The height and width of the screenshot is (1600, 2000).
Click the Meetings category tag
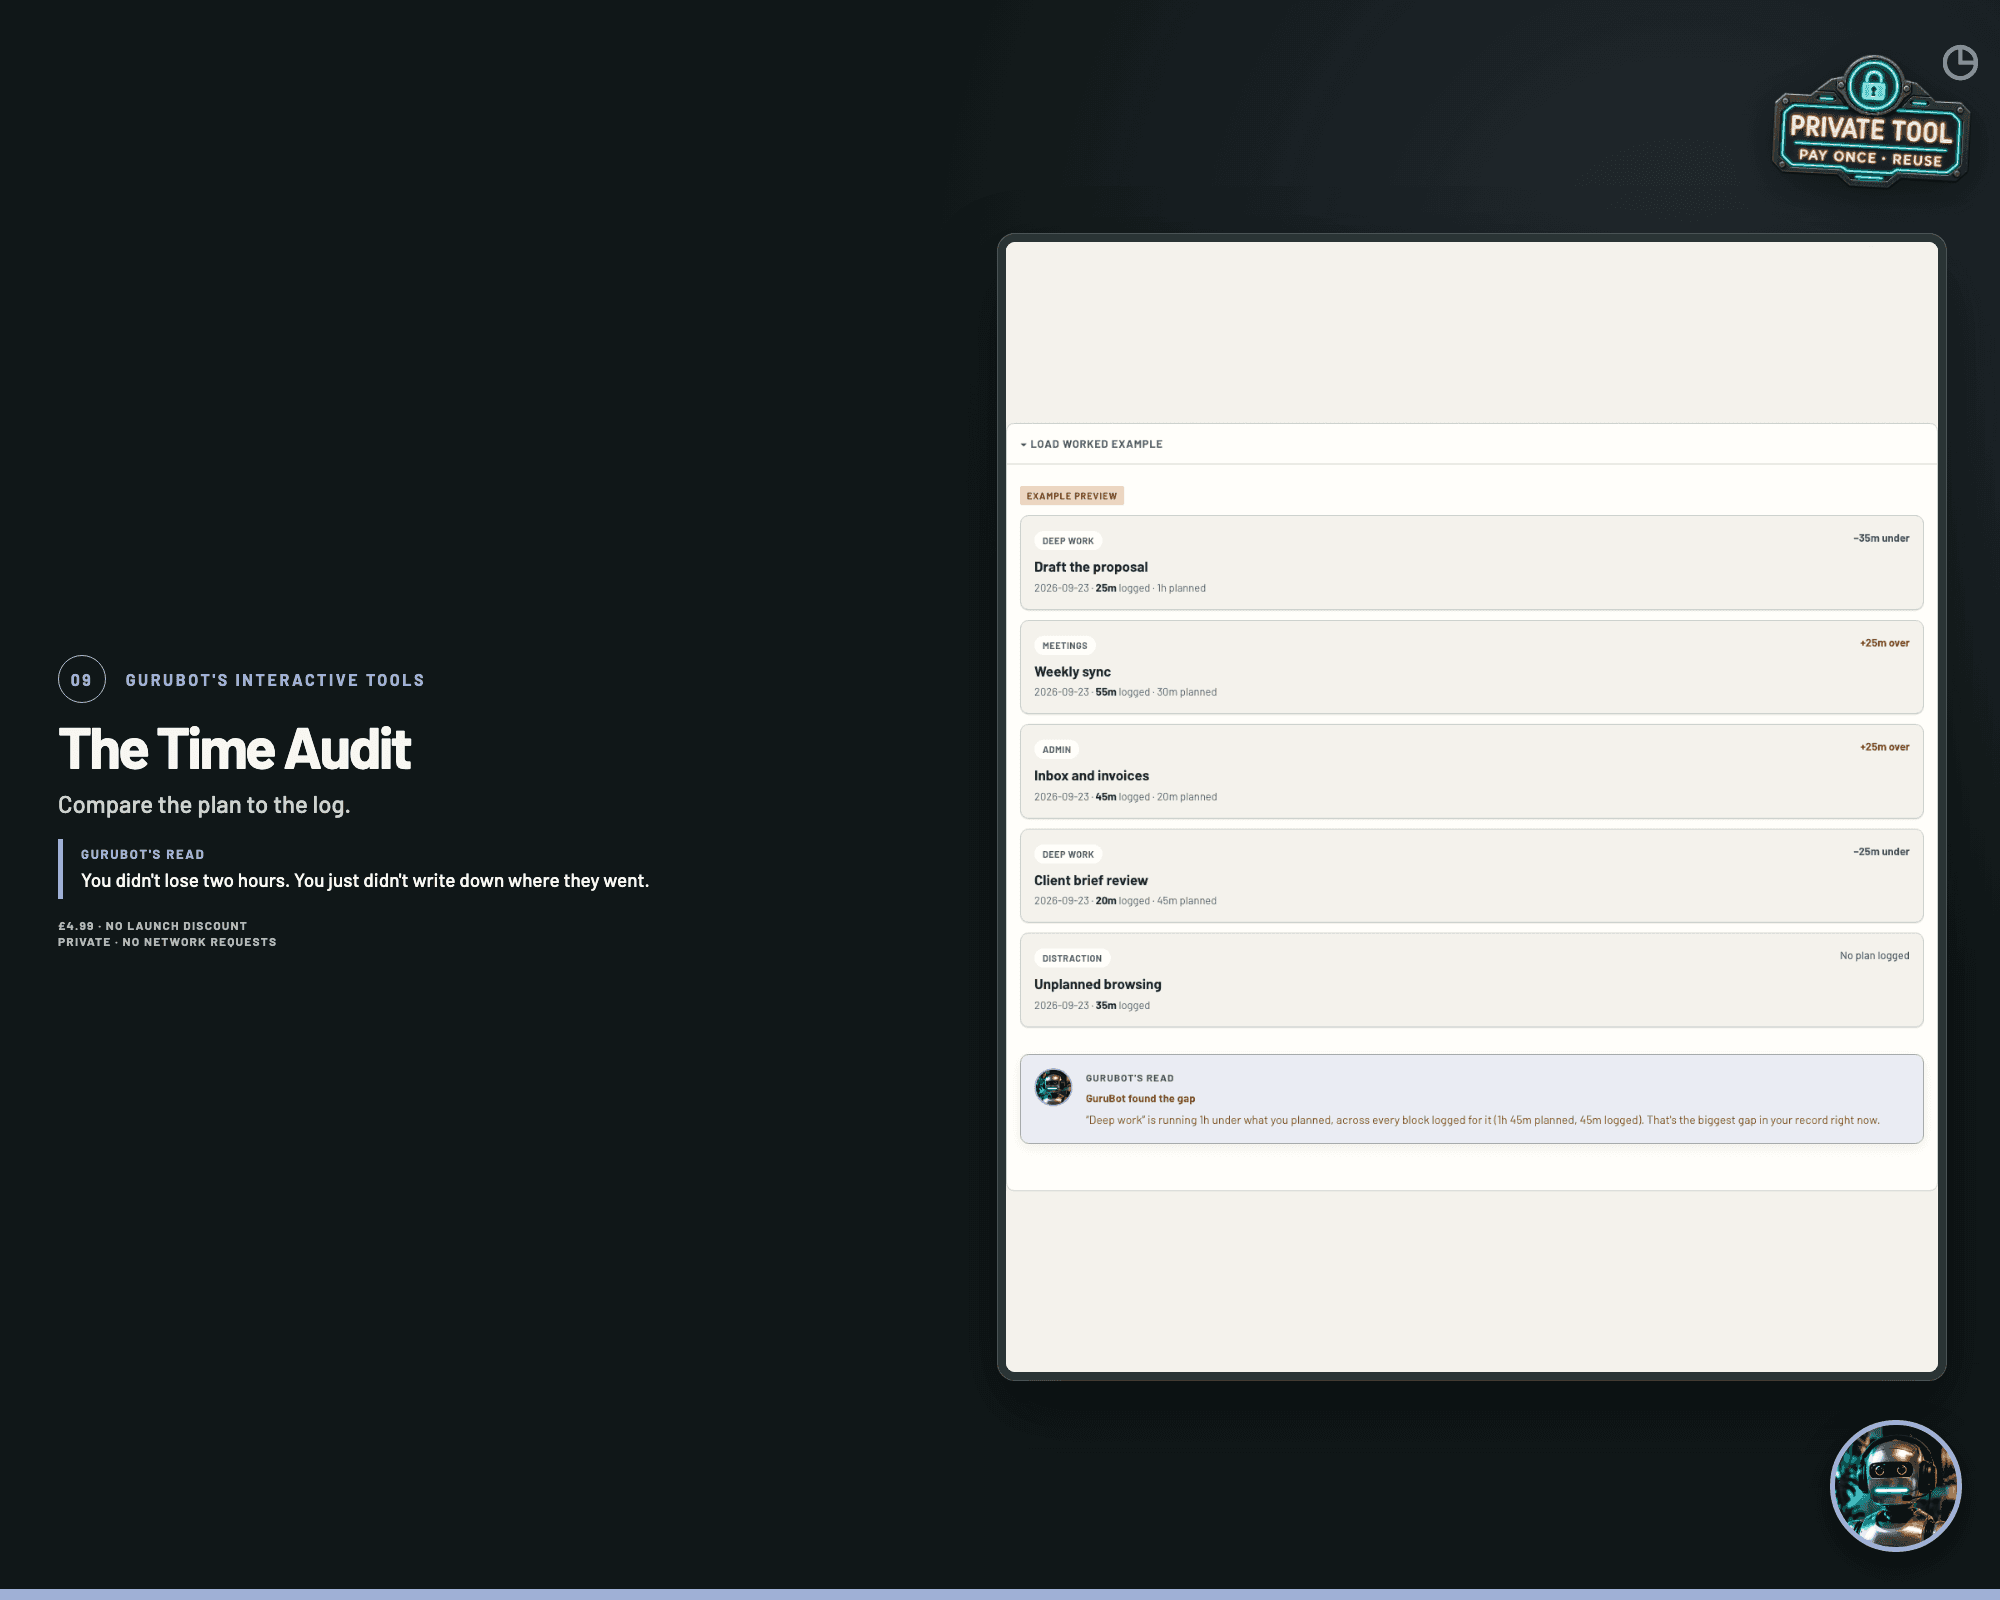click(1065, 646)
